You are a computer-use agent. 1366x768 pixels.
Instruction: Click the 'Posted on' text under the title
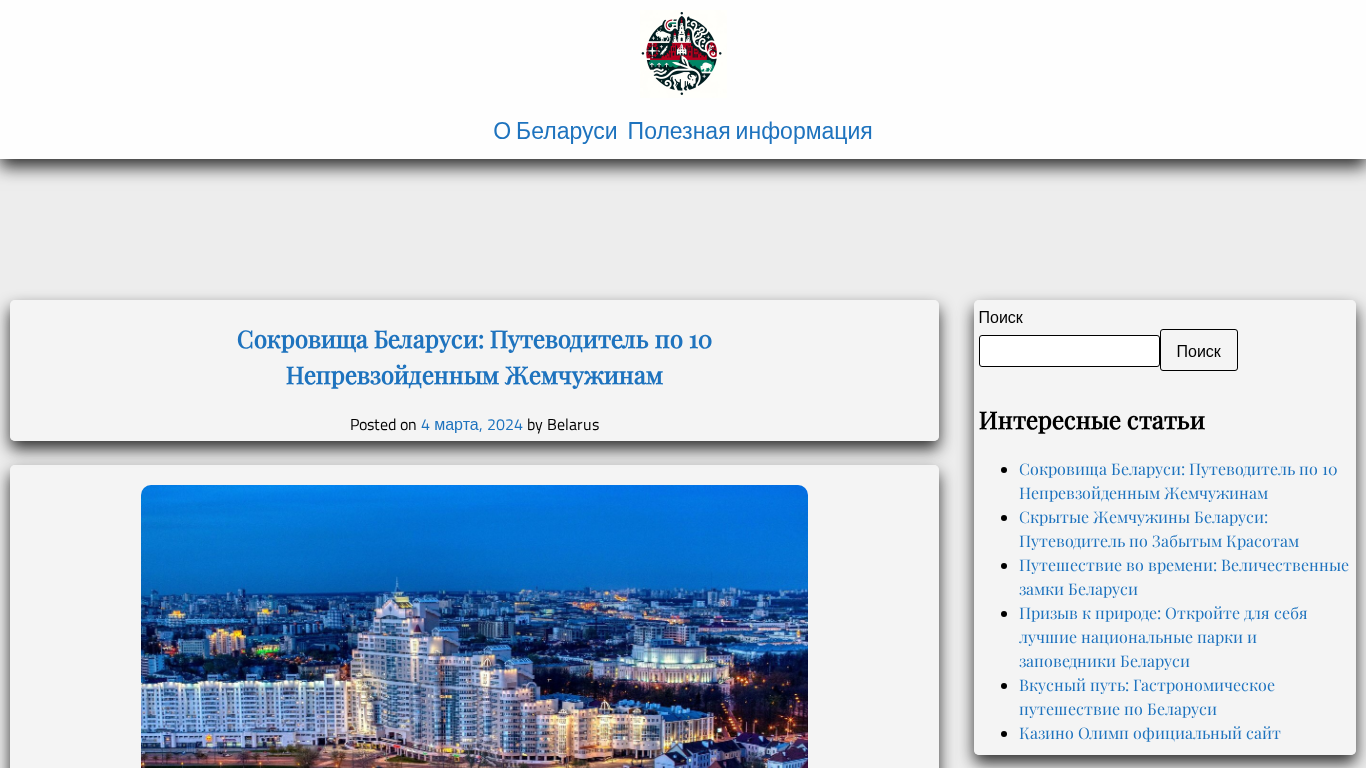point(383,425)
